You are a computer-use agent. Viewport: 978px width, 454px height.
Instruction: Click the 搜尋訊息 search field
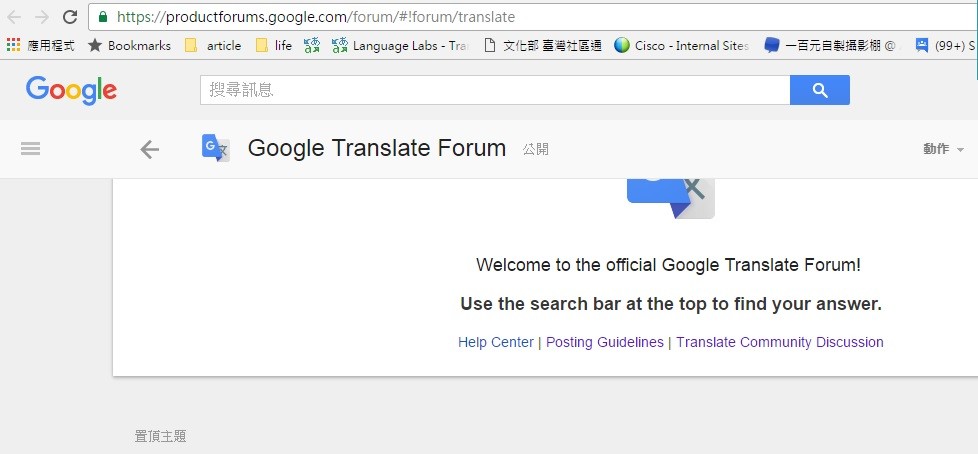[x=495, y=90]
